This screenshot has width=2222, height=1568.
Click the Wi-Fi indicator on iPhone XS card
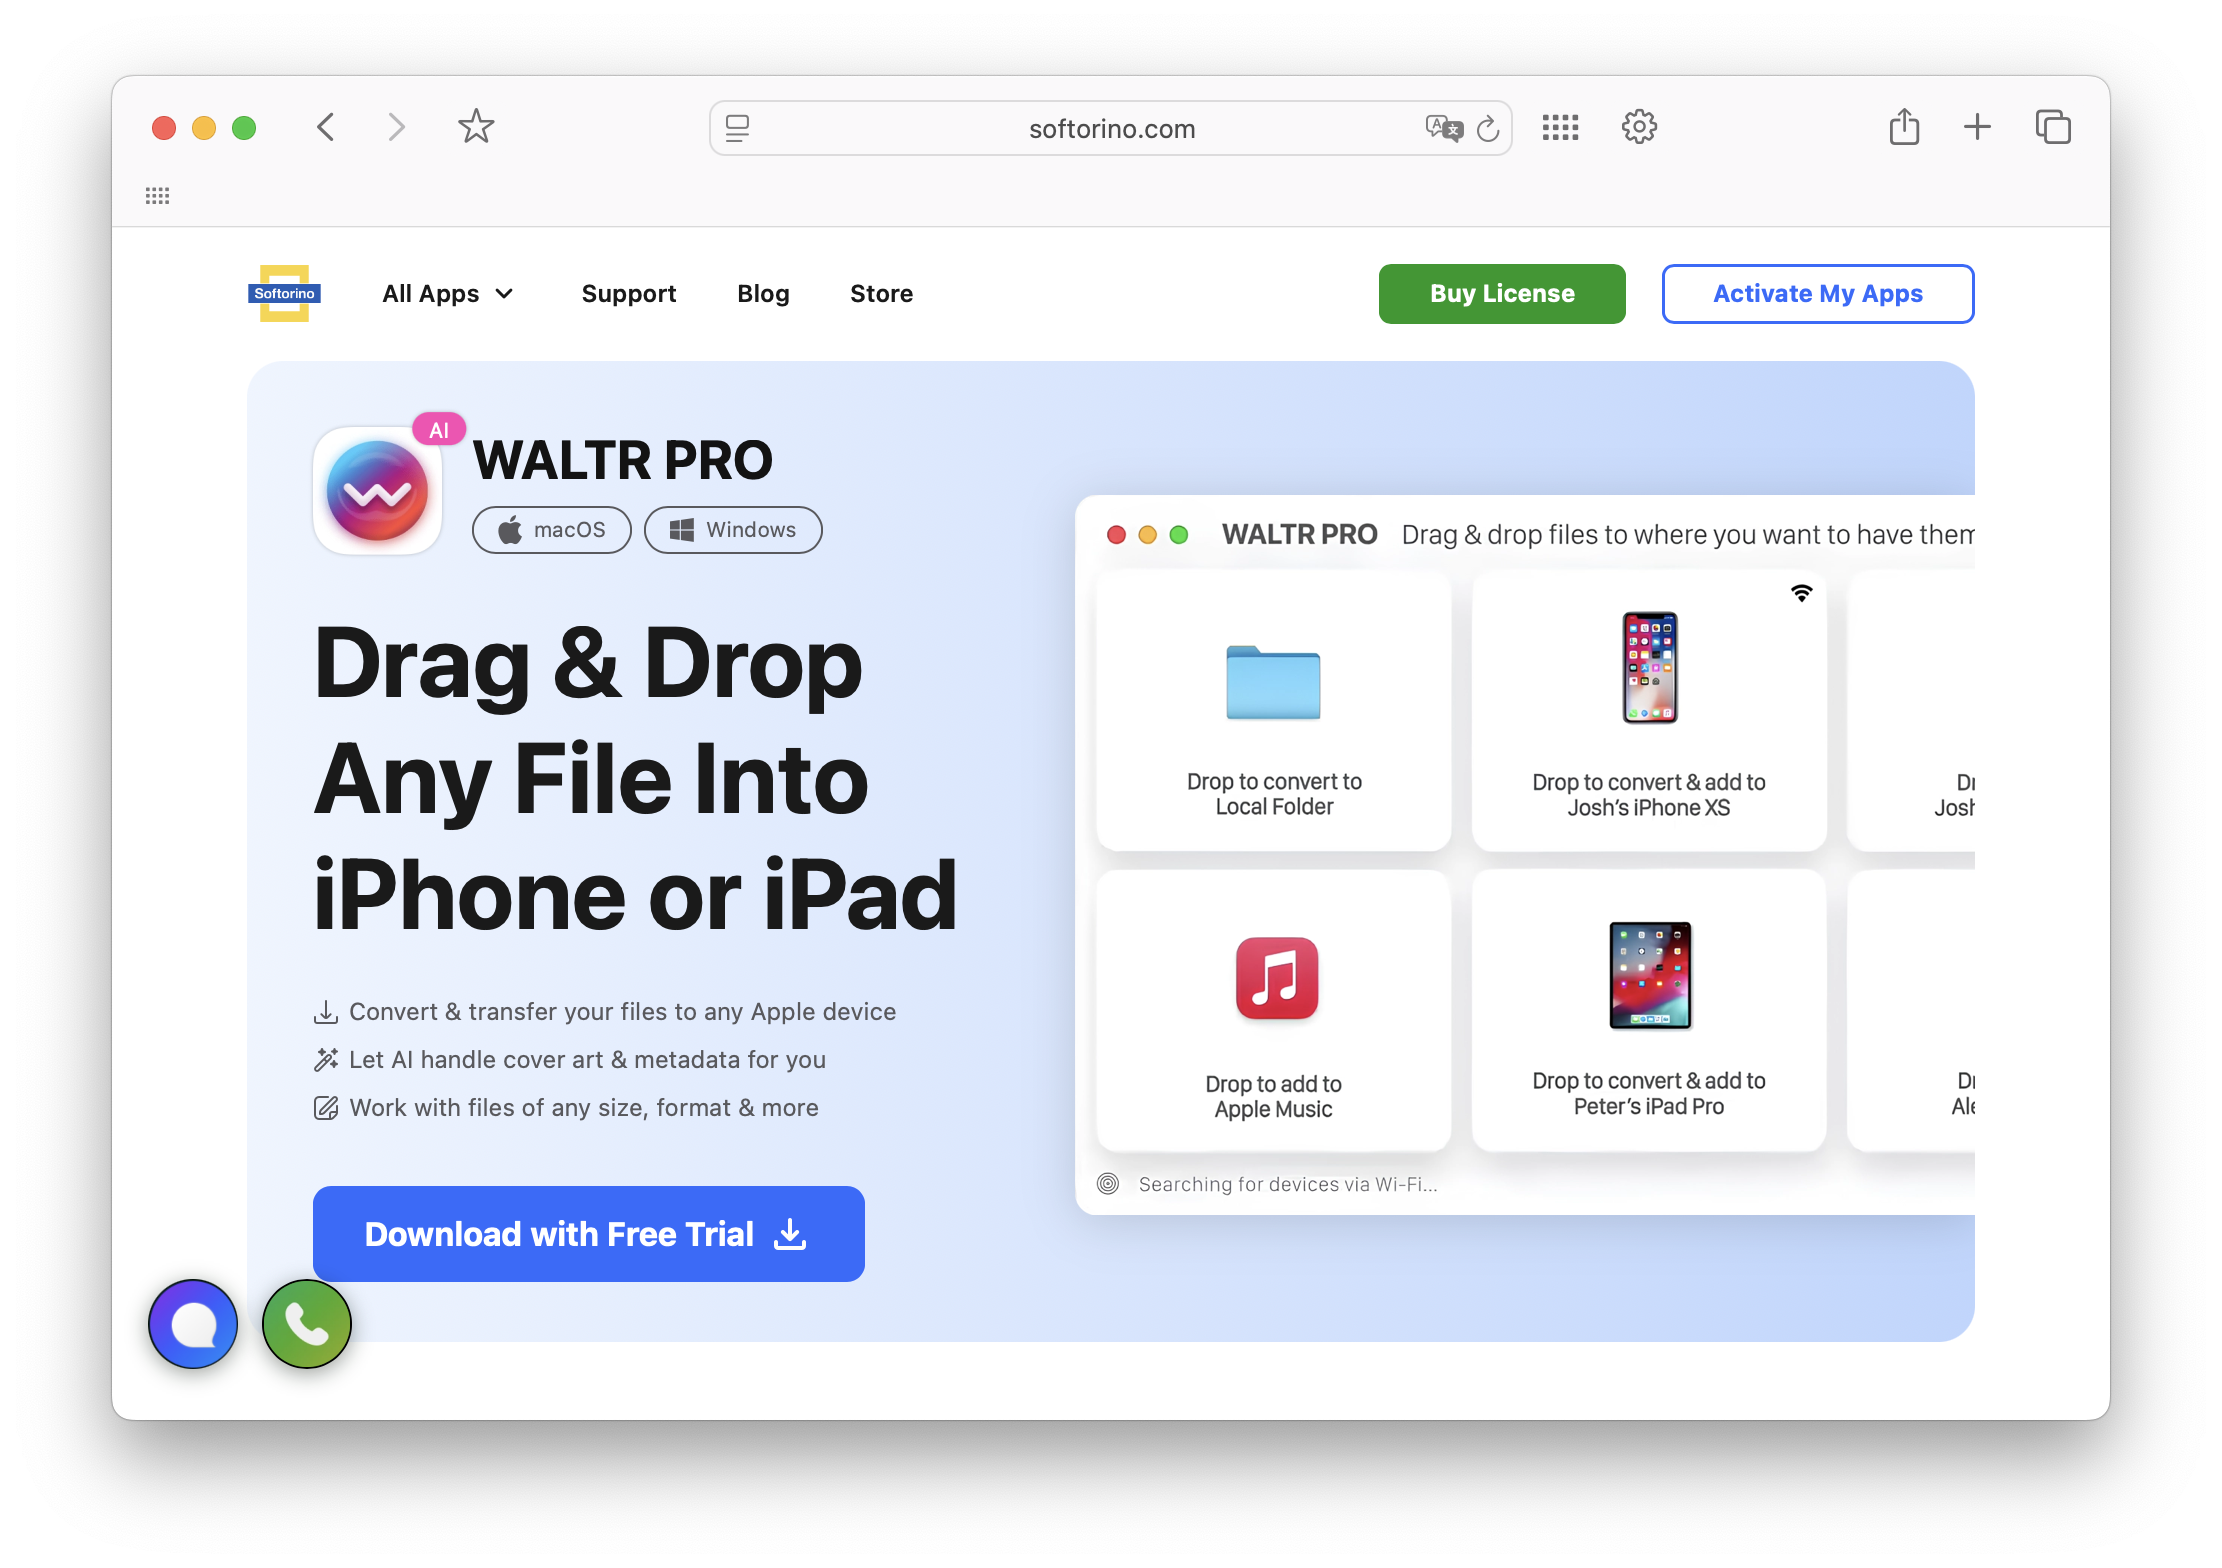coord(1801,593)
